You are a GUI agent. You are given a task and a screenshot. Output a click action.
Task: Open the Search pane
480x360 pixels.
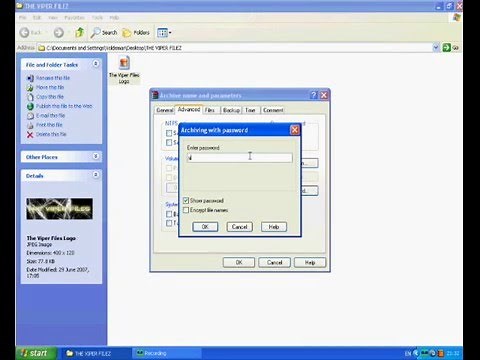coord(104,32)
